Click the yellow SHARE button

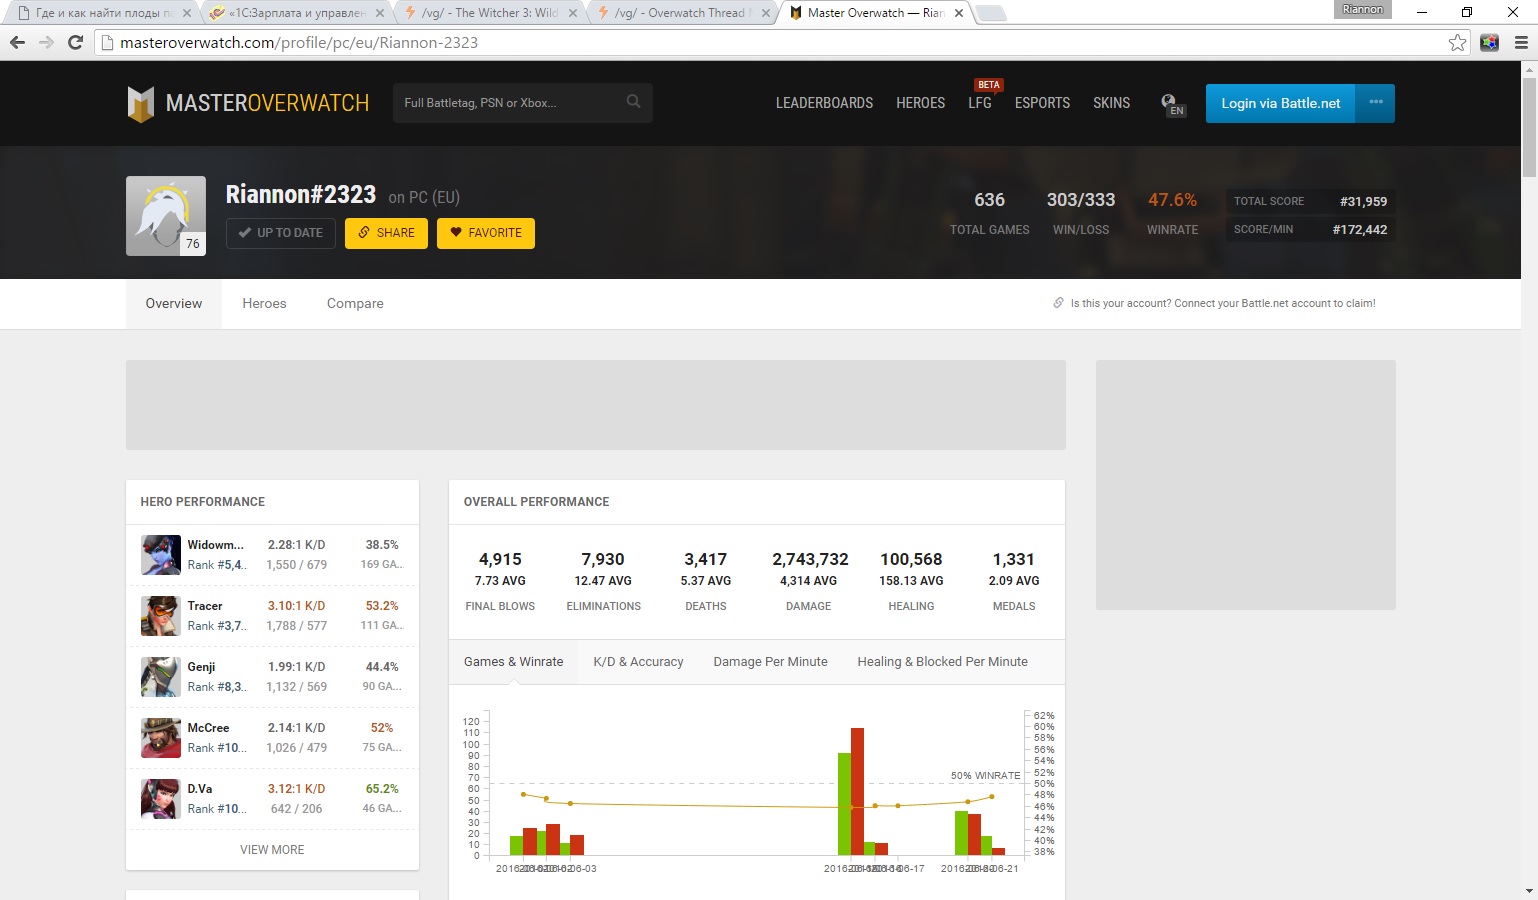pyautogui.click(x=386, y=233)
